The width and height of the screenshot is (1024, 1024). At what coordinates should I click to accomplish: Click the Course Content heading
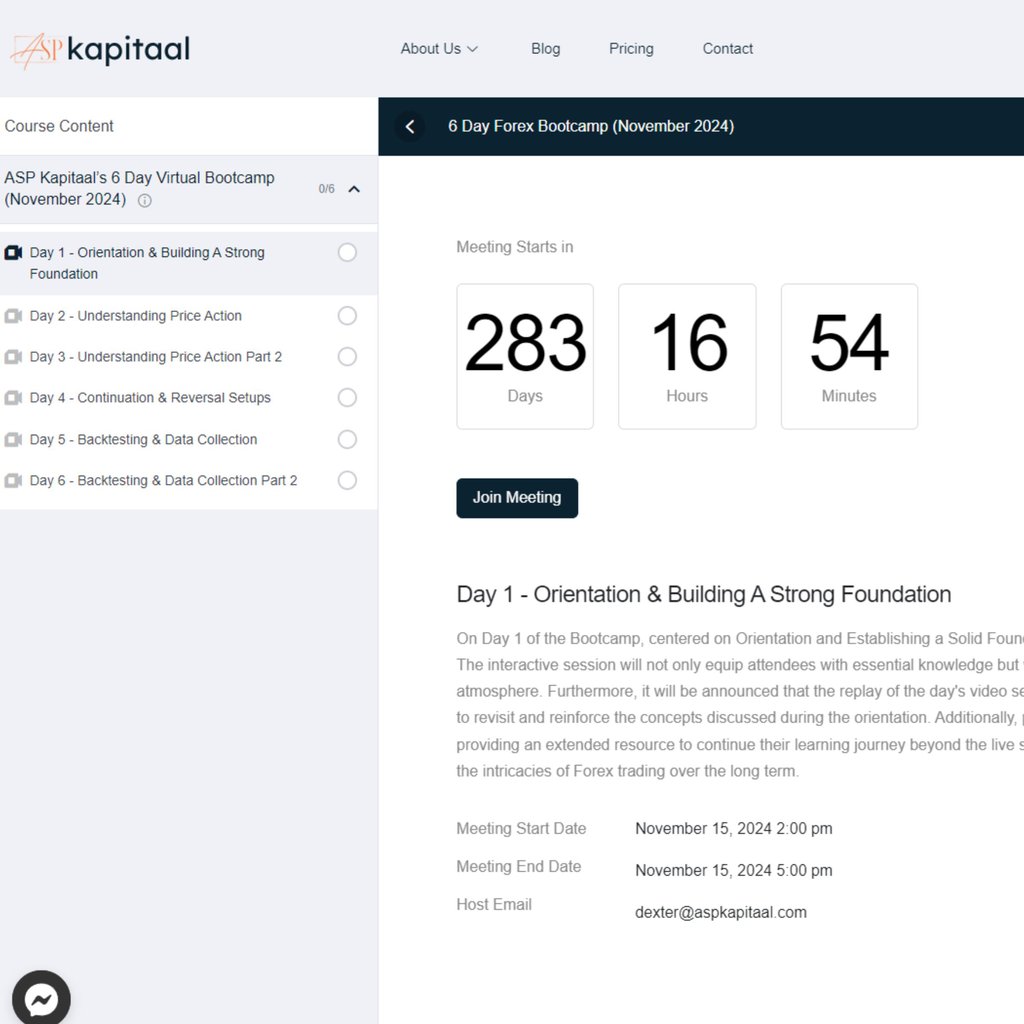tap(59, 126)
